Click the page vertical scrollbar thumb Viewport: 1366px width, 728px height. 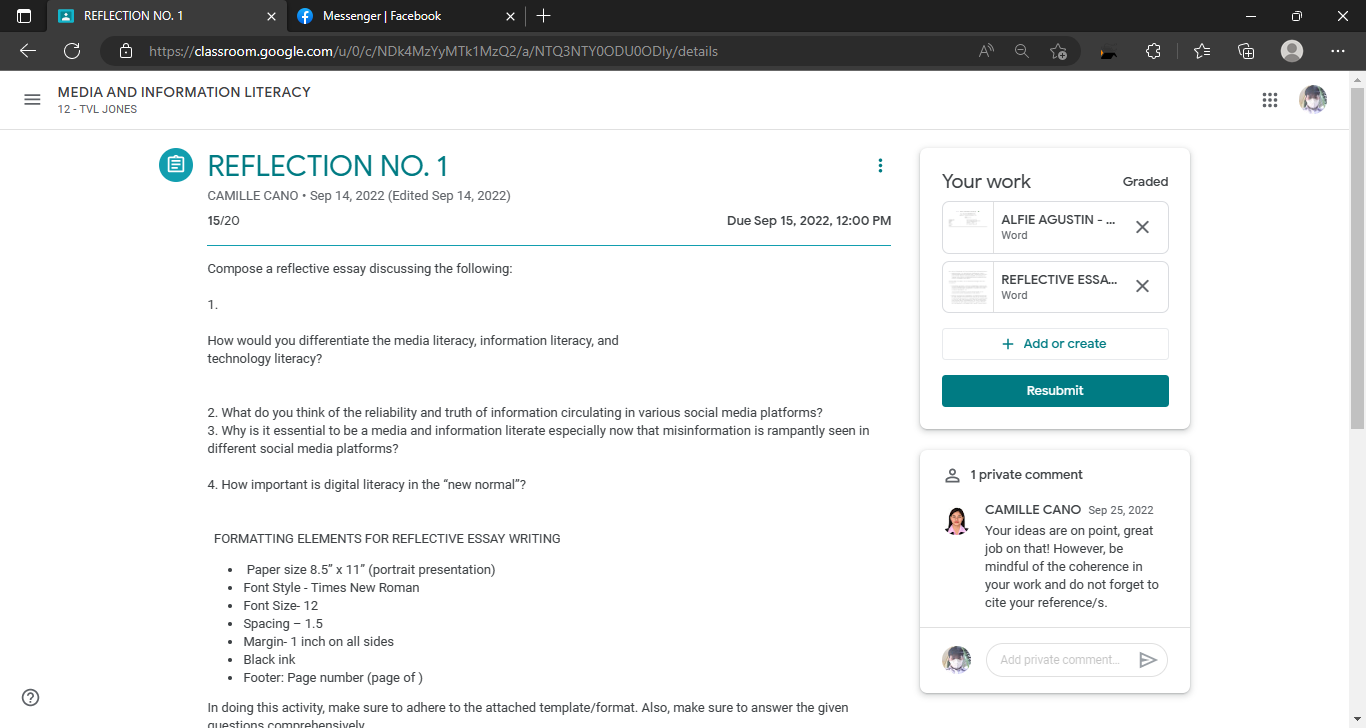click(1357, 258)
